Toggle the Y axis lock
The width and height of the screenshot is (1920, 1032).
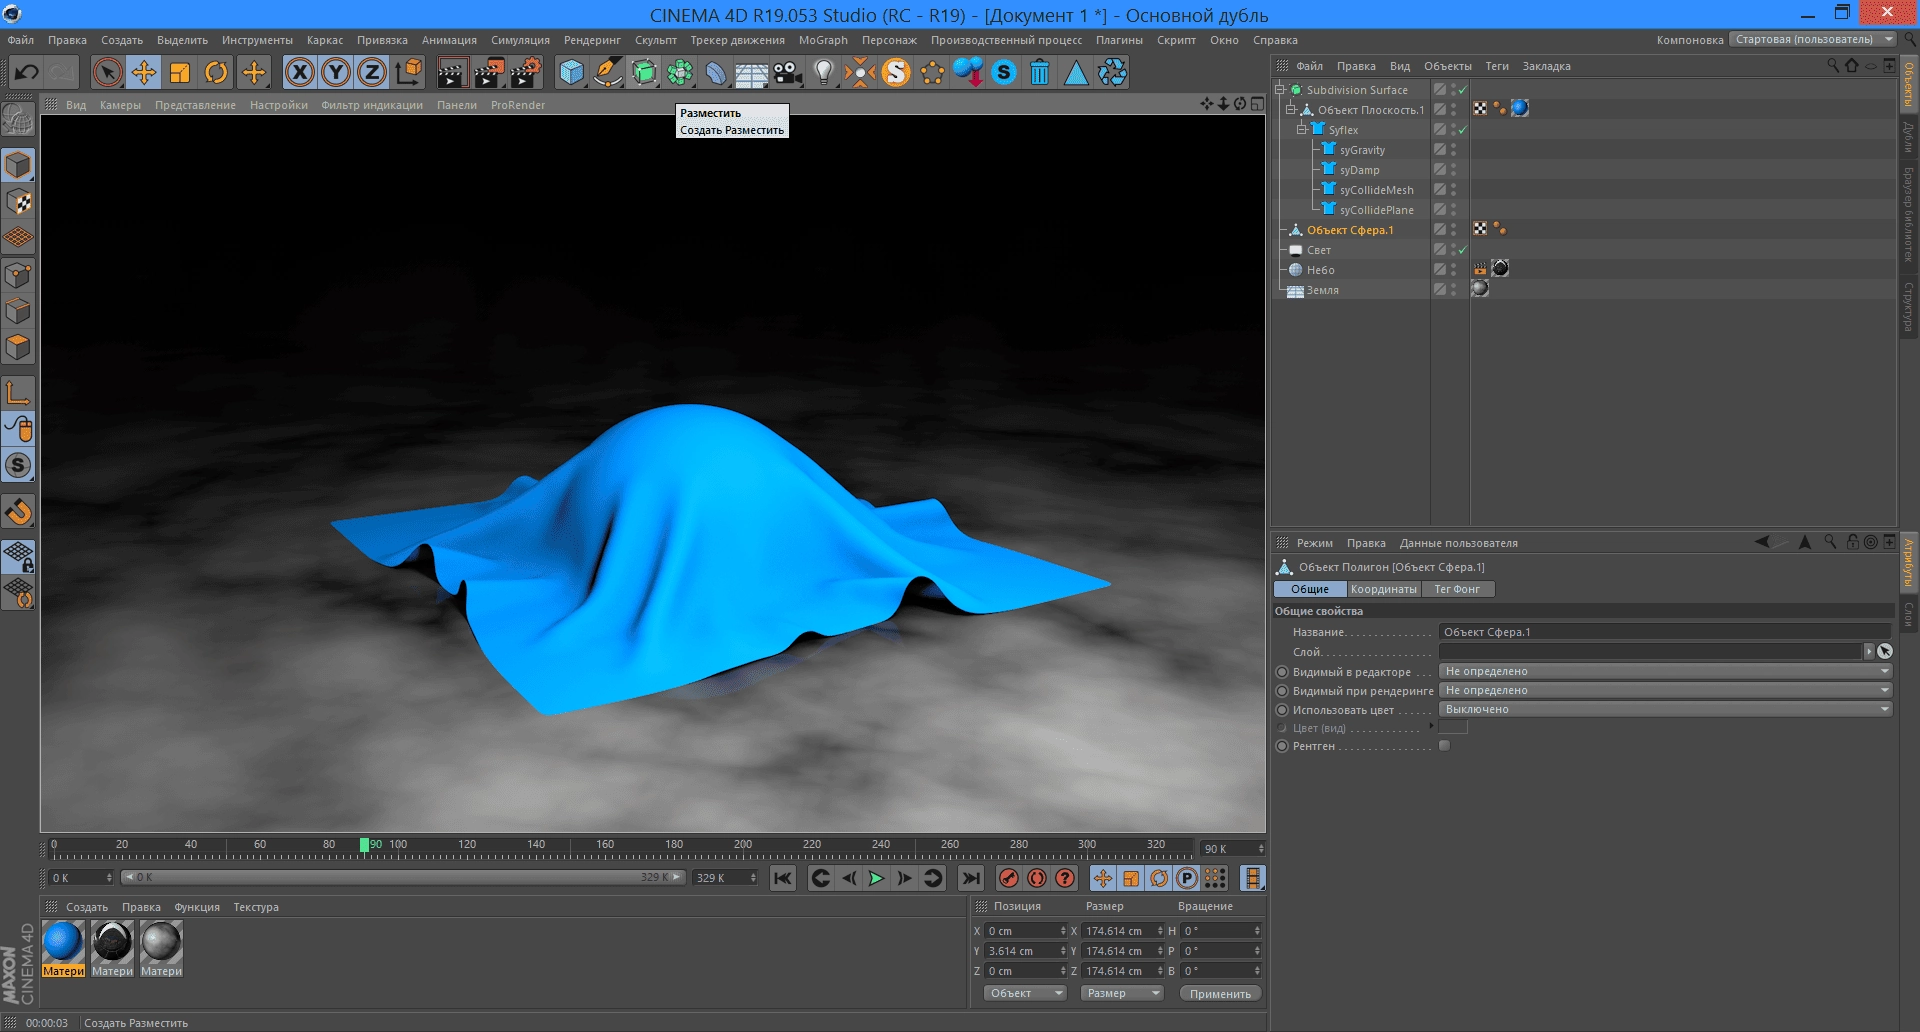(336, 72)
